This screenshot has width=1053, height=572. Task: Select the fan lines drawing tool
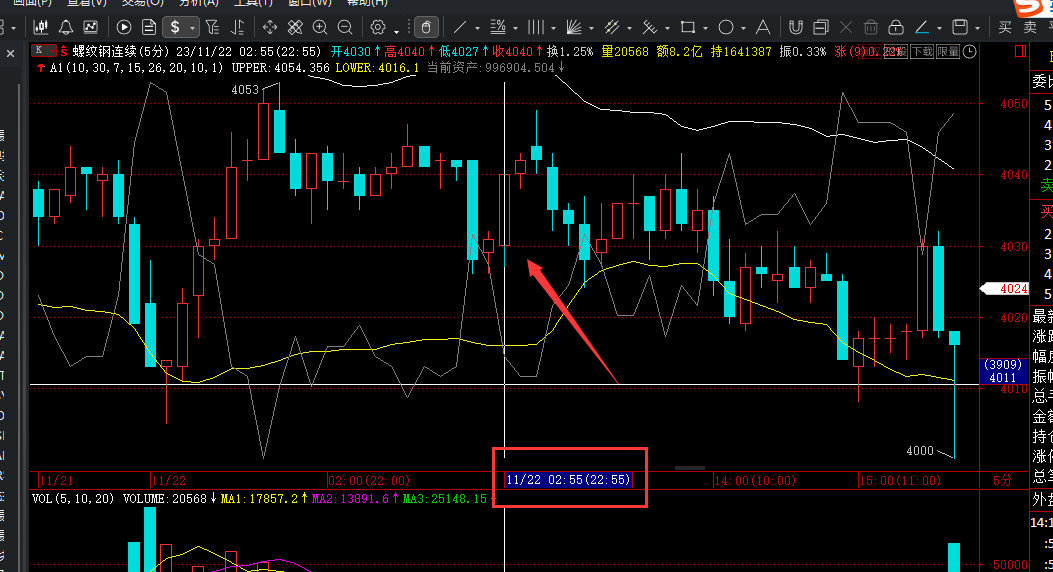[x=574, y=28]
